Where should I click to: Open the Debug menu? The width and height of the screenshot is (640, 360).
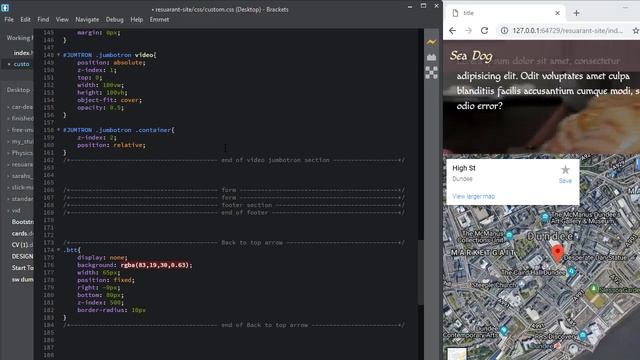pyautogui.click(x=114, y=20)
